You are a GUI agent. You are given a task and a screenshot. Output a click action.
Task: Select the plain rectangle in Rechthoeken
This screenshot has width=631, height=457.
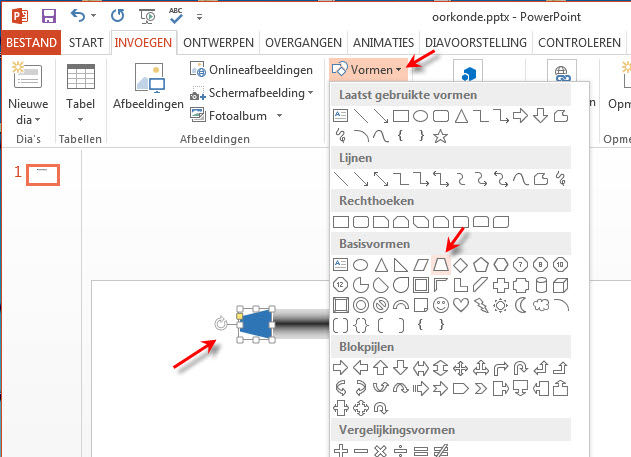pyautogui.click(x=341, y=222)
